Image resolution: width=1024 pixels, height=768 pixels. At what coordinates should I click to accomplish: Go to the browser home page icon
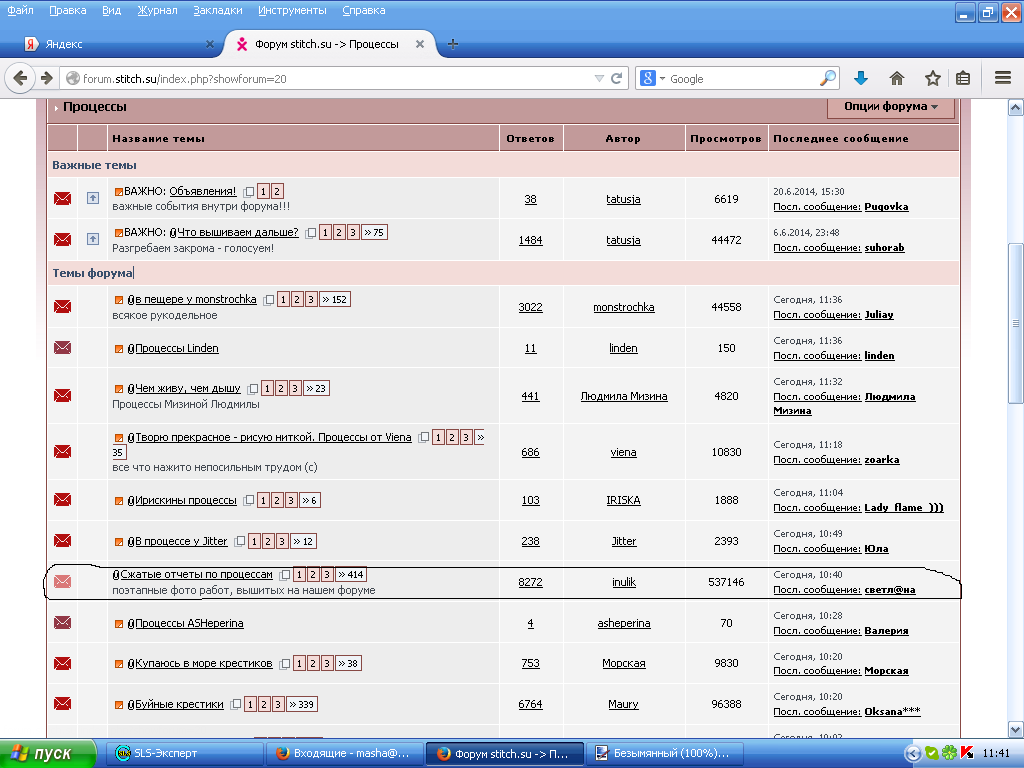(897, 78)
